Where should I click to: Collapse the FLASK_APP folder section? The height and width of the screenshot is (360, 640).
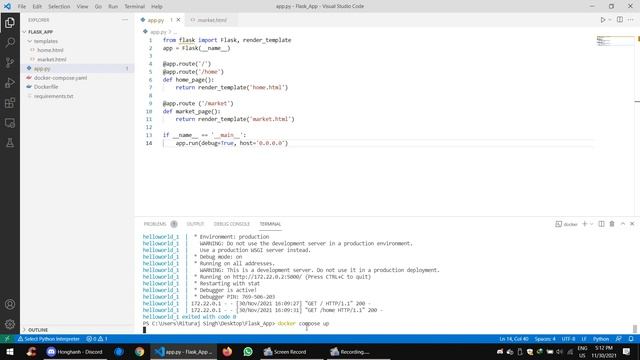[78, 31]
